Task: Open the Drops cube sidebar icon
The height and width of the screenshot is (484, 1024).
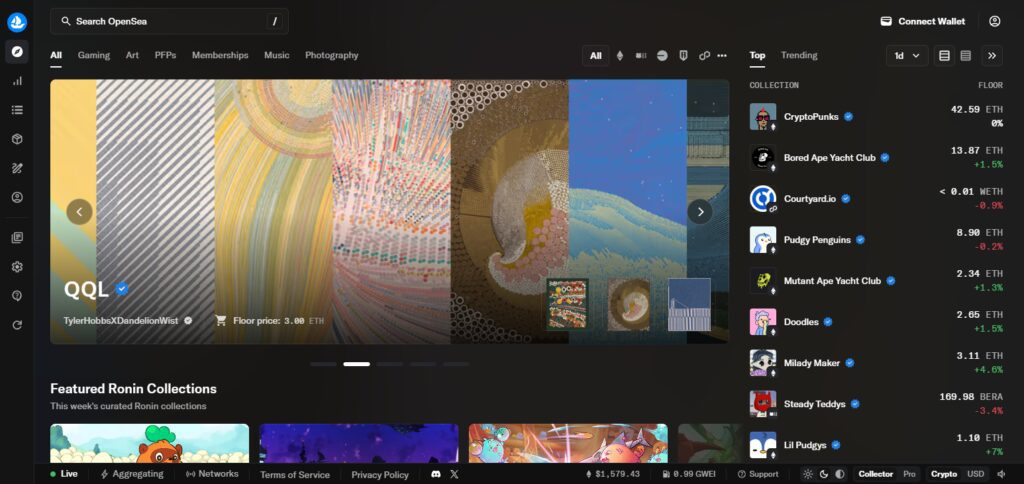Action: pos(17,139)
